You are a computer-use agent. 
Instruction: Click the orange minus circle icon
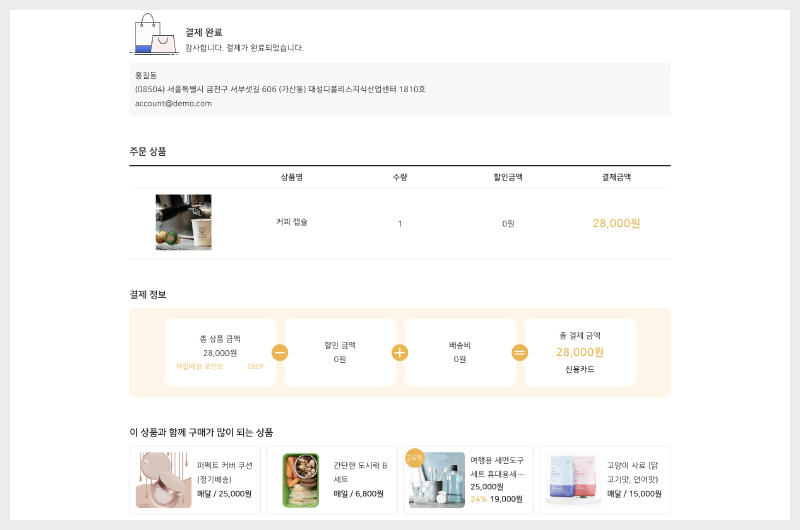280,352
